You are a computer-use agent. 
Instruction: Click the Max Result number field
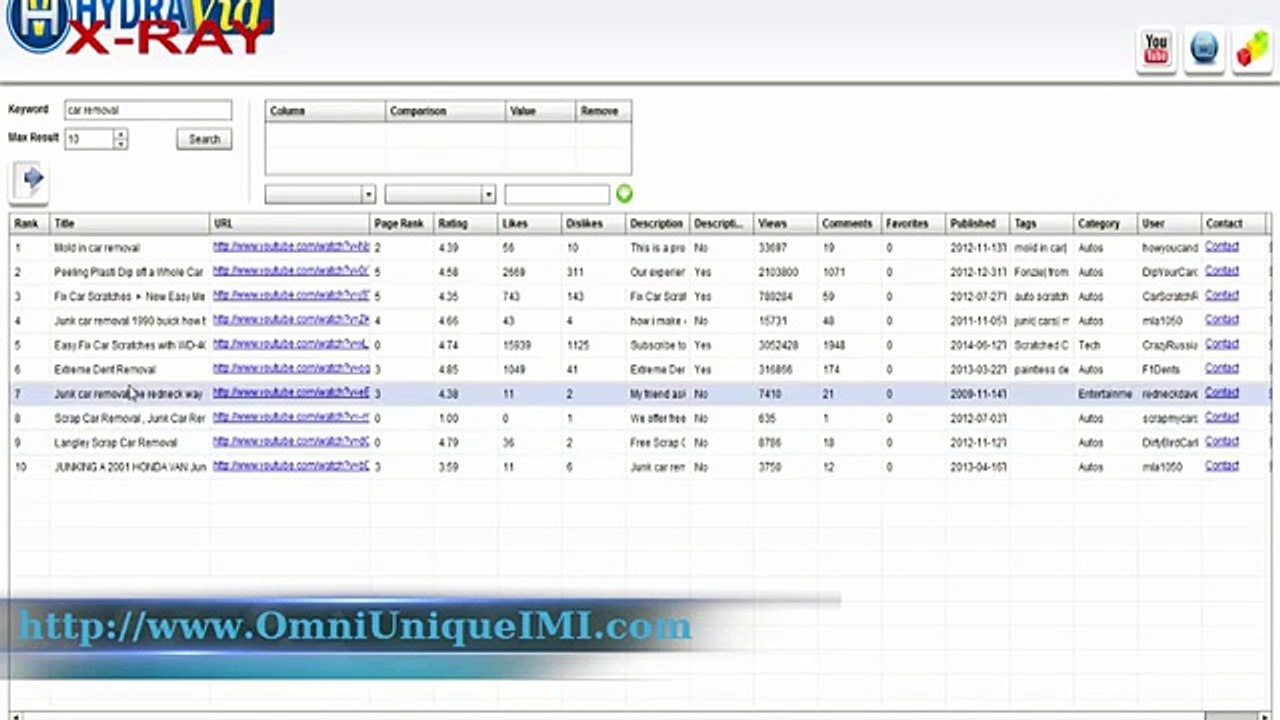pos(90,139)
